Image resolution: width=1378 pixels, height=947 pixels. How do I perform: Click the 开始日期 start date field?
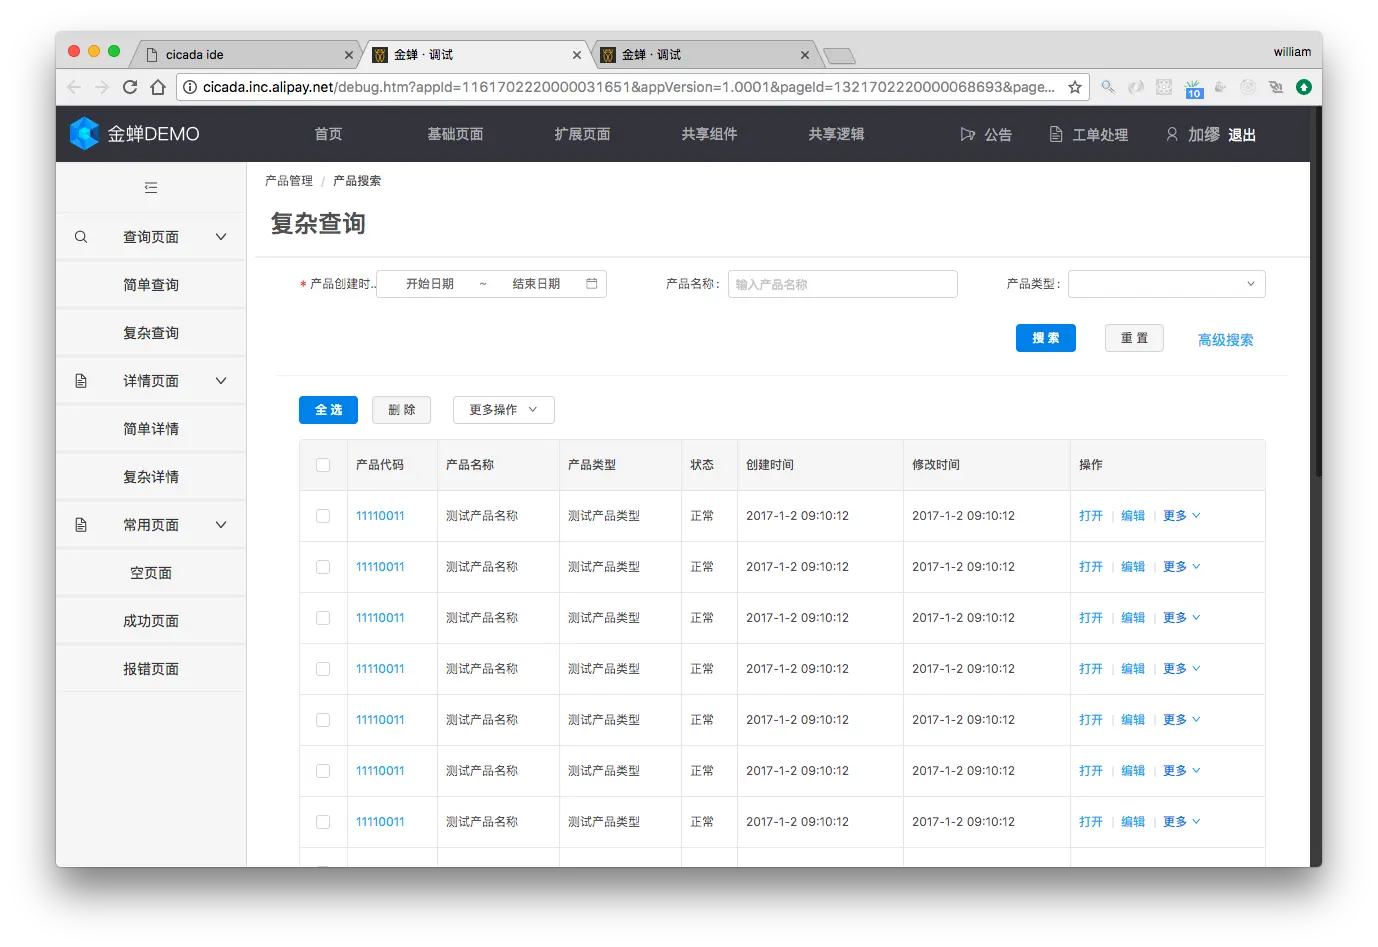430,284
